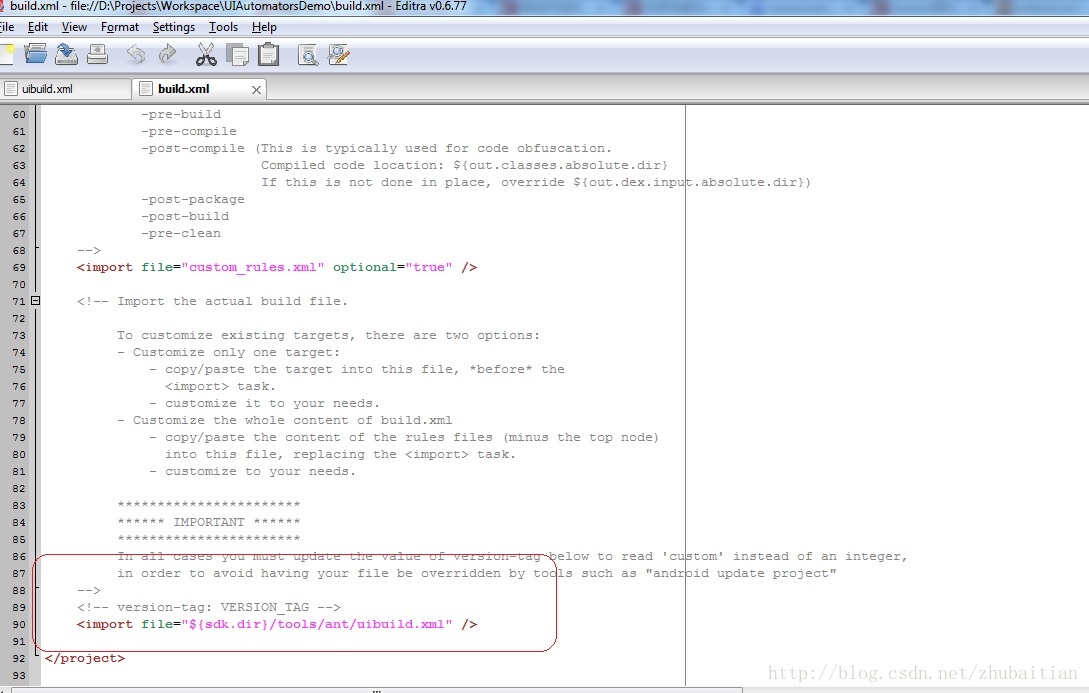The image size is (1089, 693).
Task: Switch to the uibuild.xml tab
Action: (65, 89)
